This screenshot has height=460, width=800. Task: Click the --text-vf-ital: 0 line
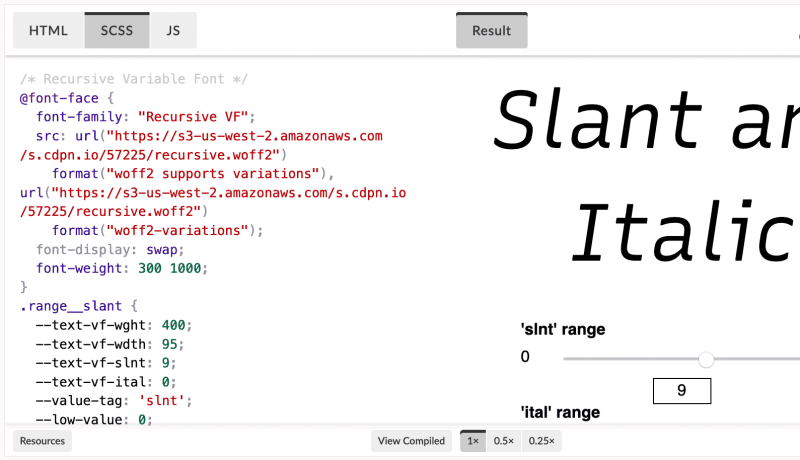coord(106,382)
